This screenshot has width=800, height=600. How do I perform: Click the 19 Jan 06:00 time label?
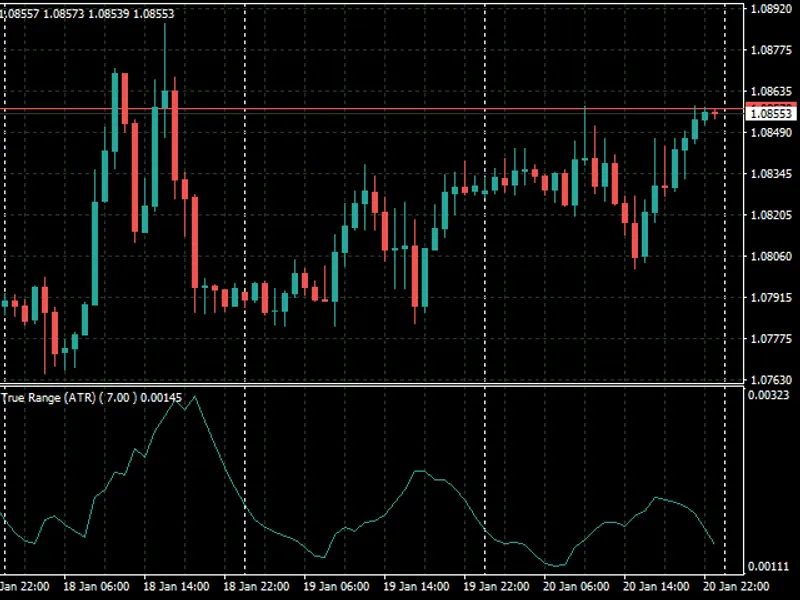click(x=336, y=586)
